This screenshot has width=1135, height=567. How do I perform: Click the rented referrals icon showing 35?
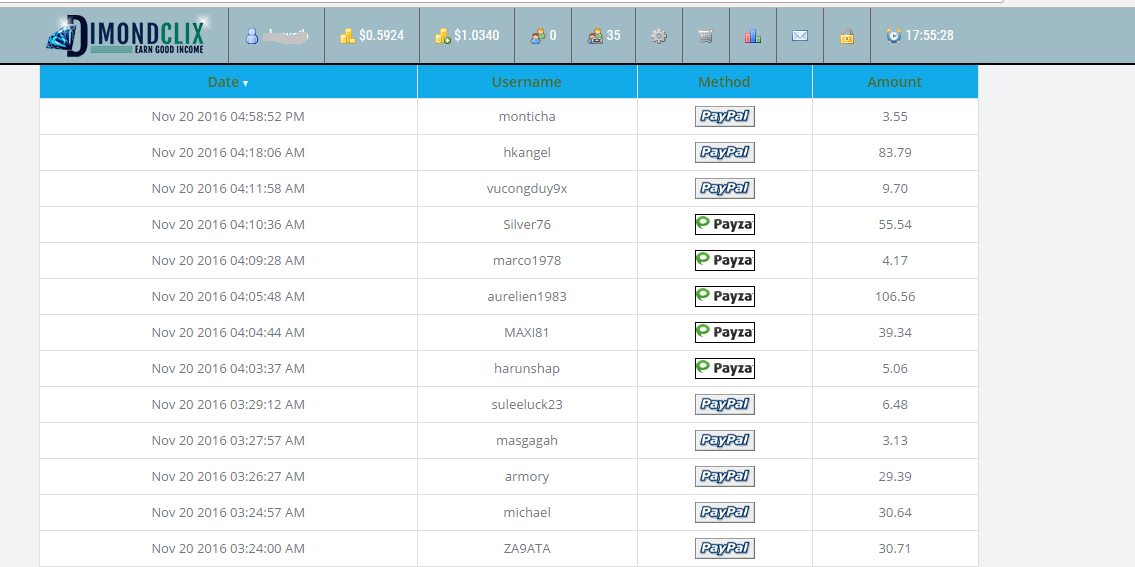(604, 36)
